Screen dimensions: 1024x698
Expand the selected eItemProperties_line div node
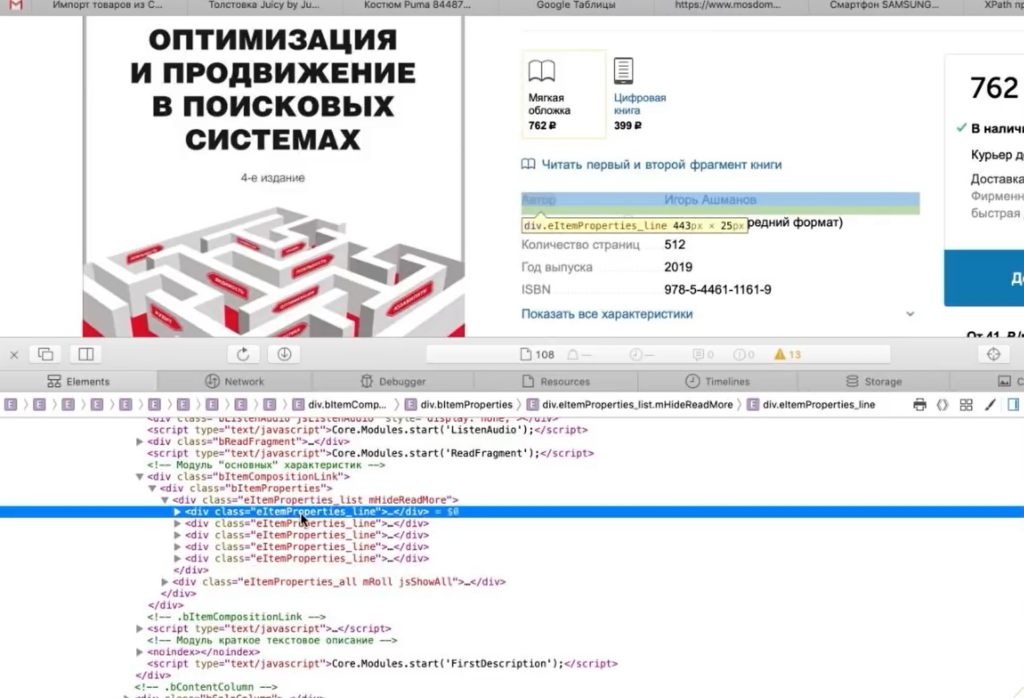tap(178, 511)
